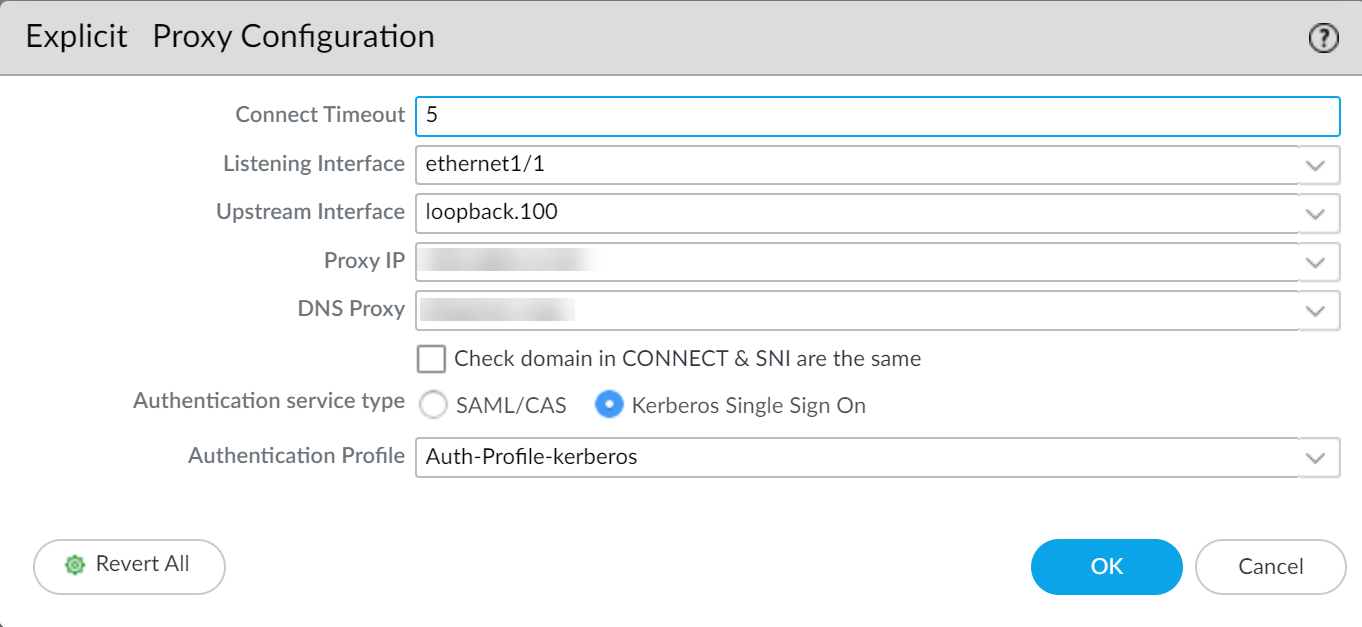Expand the Upstream Interface dropdown arrow
The height and width of the screenshot is (627, 1362).
(x=1318, y=213)
